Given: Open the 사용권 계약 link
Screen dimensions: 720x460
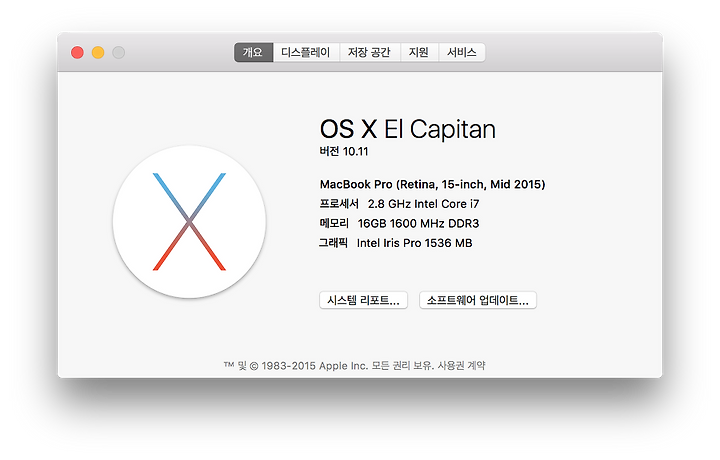Looking at the screenshot, I should tap(461, 365).
